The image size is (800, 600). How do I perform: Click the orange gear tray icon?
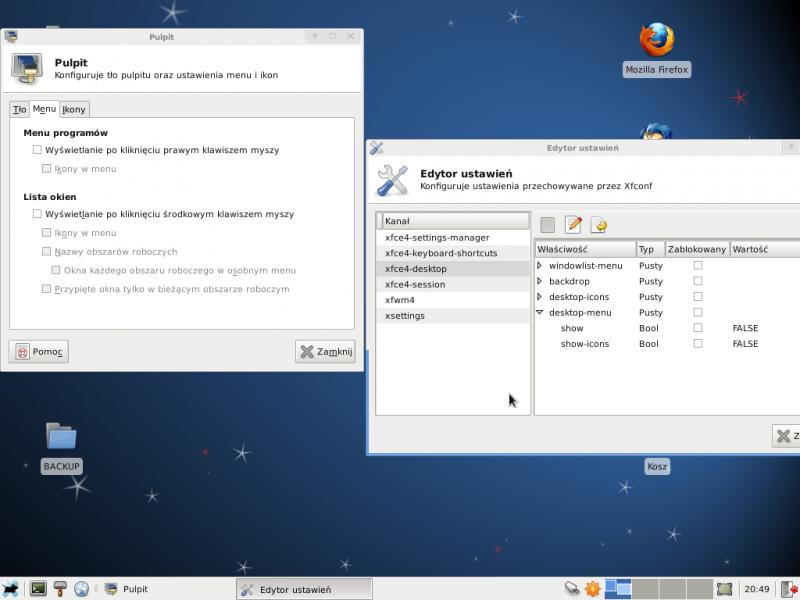click(592, 589)
